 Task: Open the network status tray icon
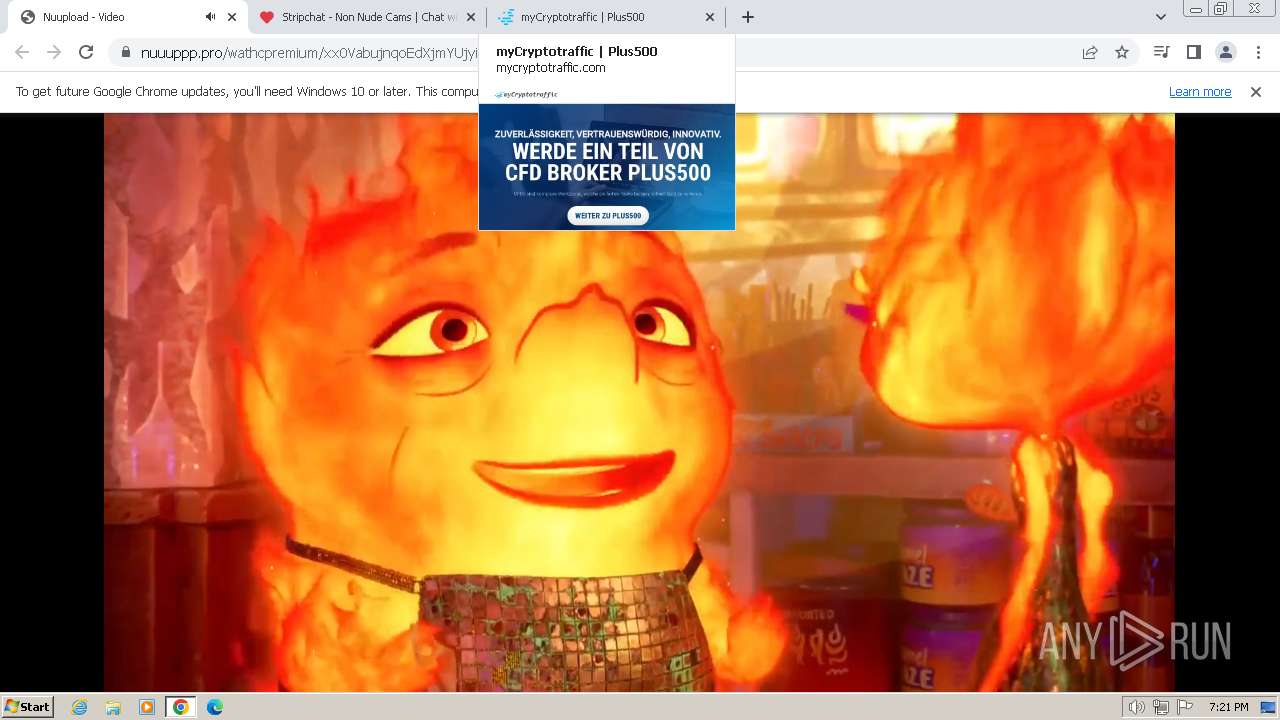point(1160,707)
